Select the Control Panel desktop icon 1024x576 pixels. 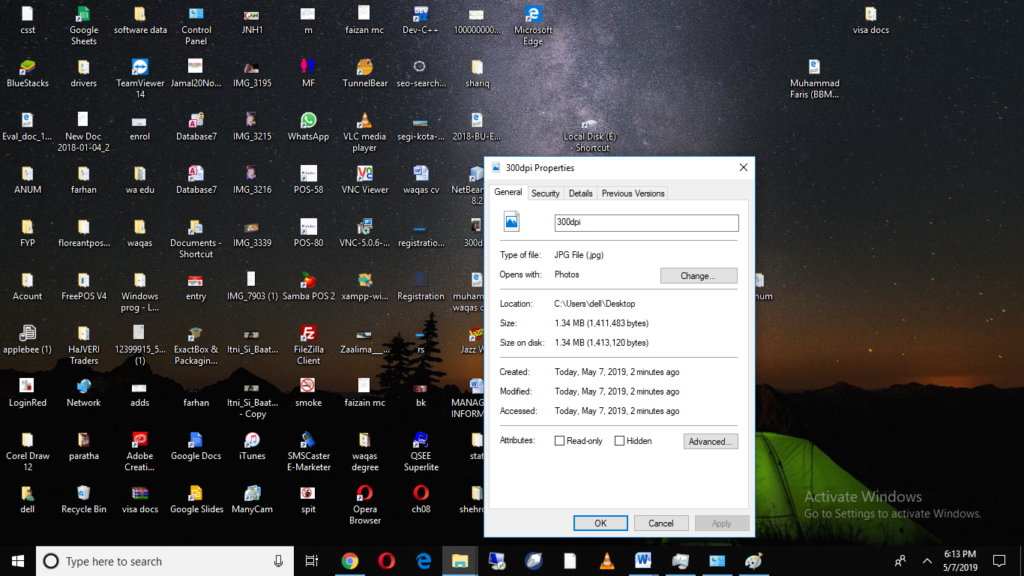tap(196, 25)
